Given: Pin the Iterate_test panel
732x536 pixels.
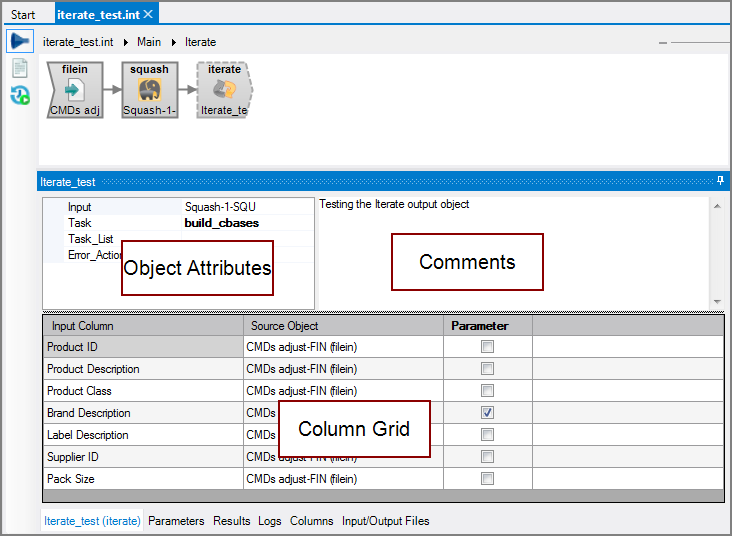Looking at the screenshot, I should tap(720, 181).
